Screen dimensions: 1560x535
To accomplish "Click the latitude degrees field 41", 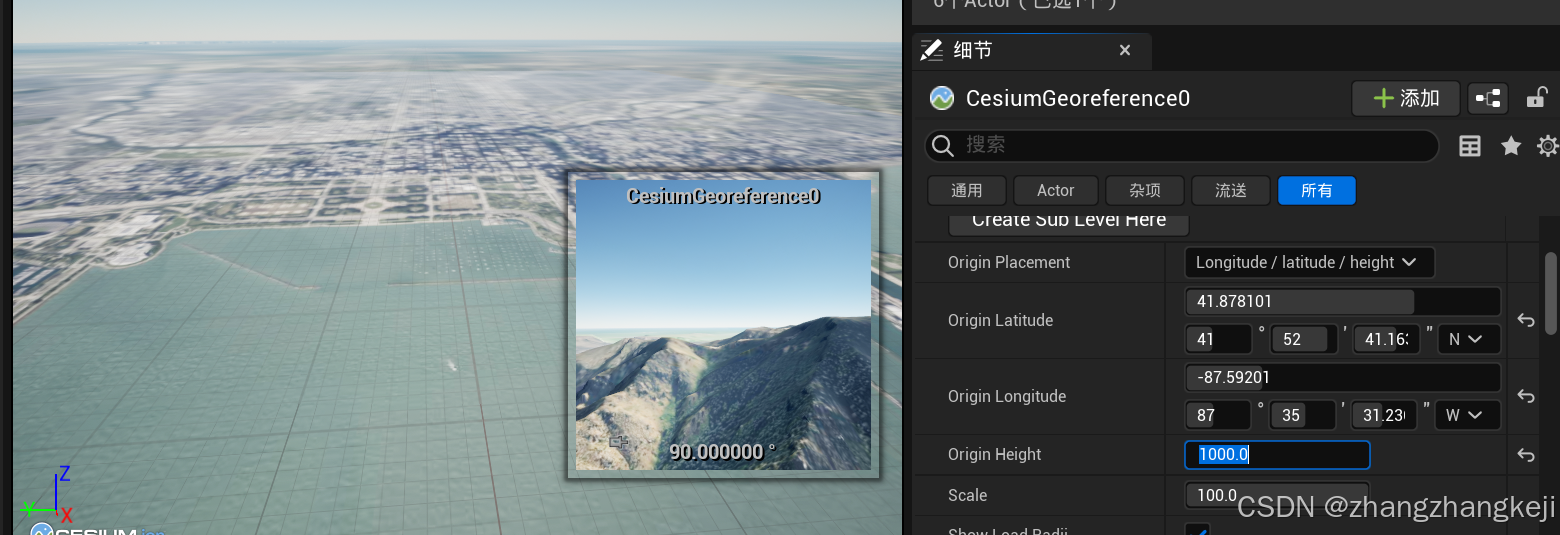I will click(x=1218, y=339).
